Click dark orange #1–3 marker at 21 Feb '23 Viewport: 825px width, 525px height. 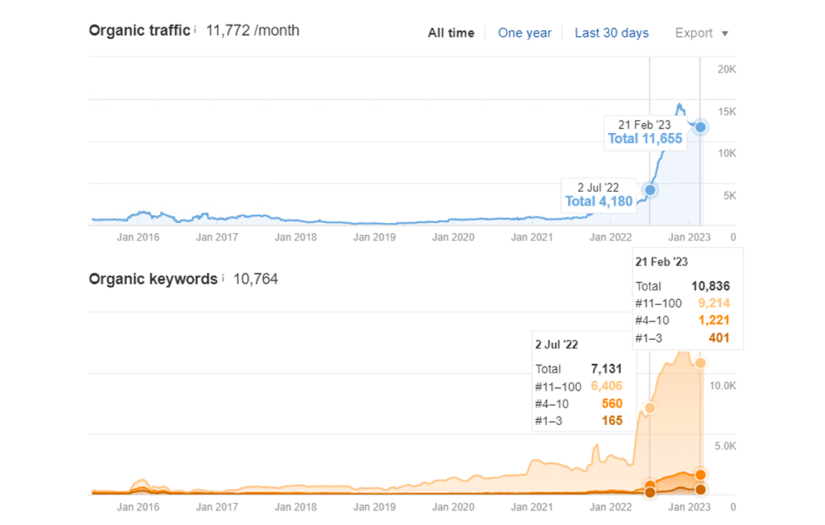[701, 489]
